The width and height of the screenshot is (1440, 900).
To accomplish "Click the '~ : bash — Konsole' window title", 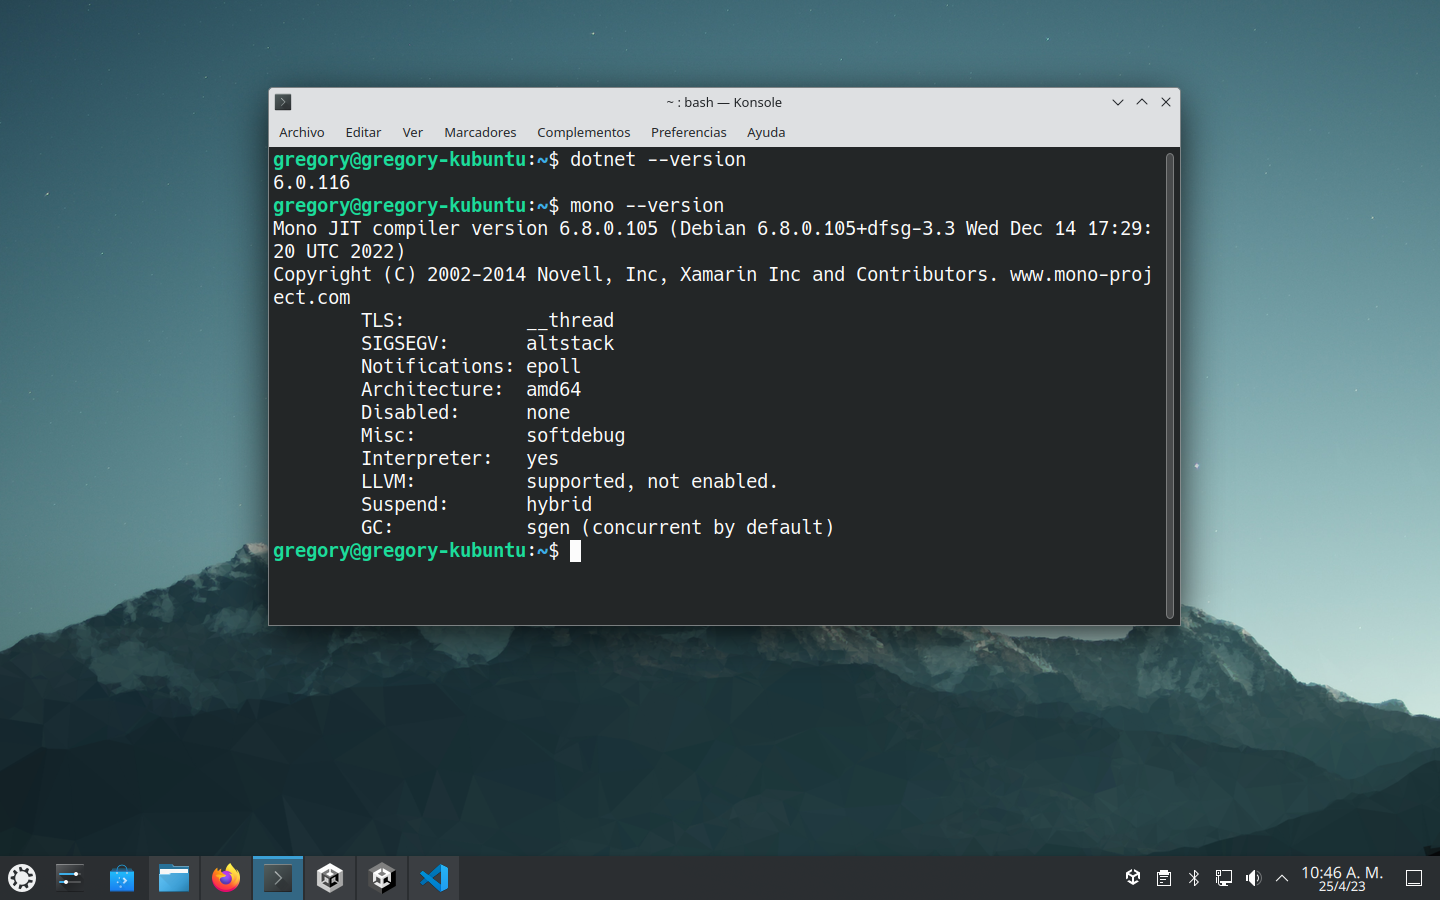I will [x=724, y=102].
